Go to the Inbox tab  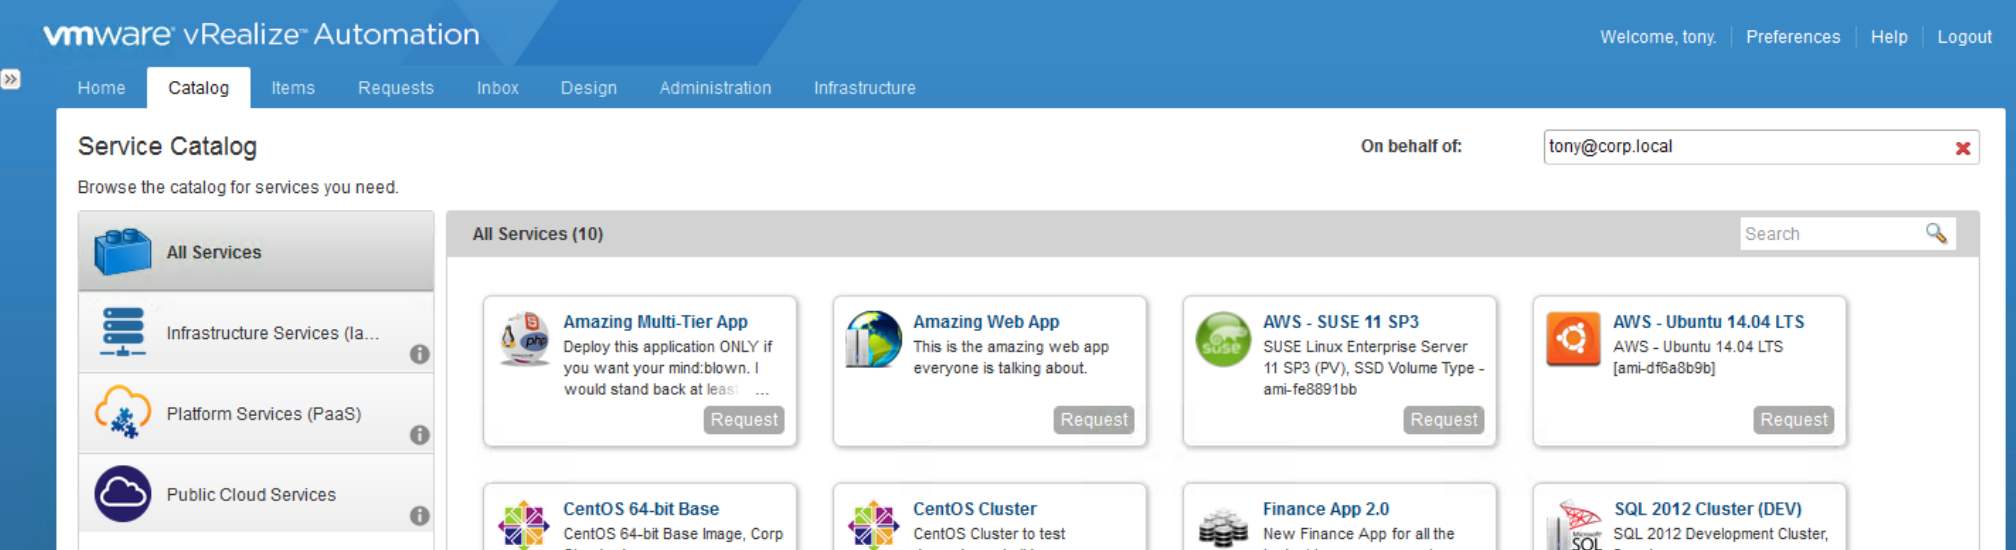498,88
